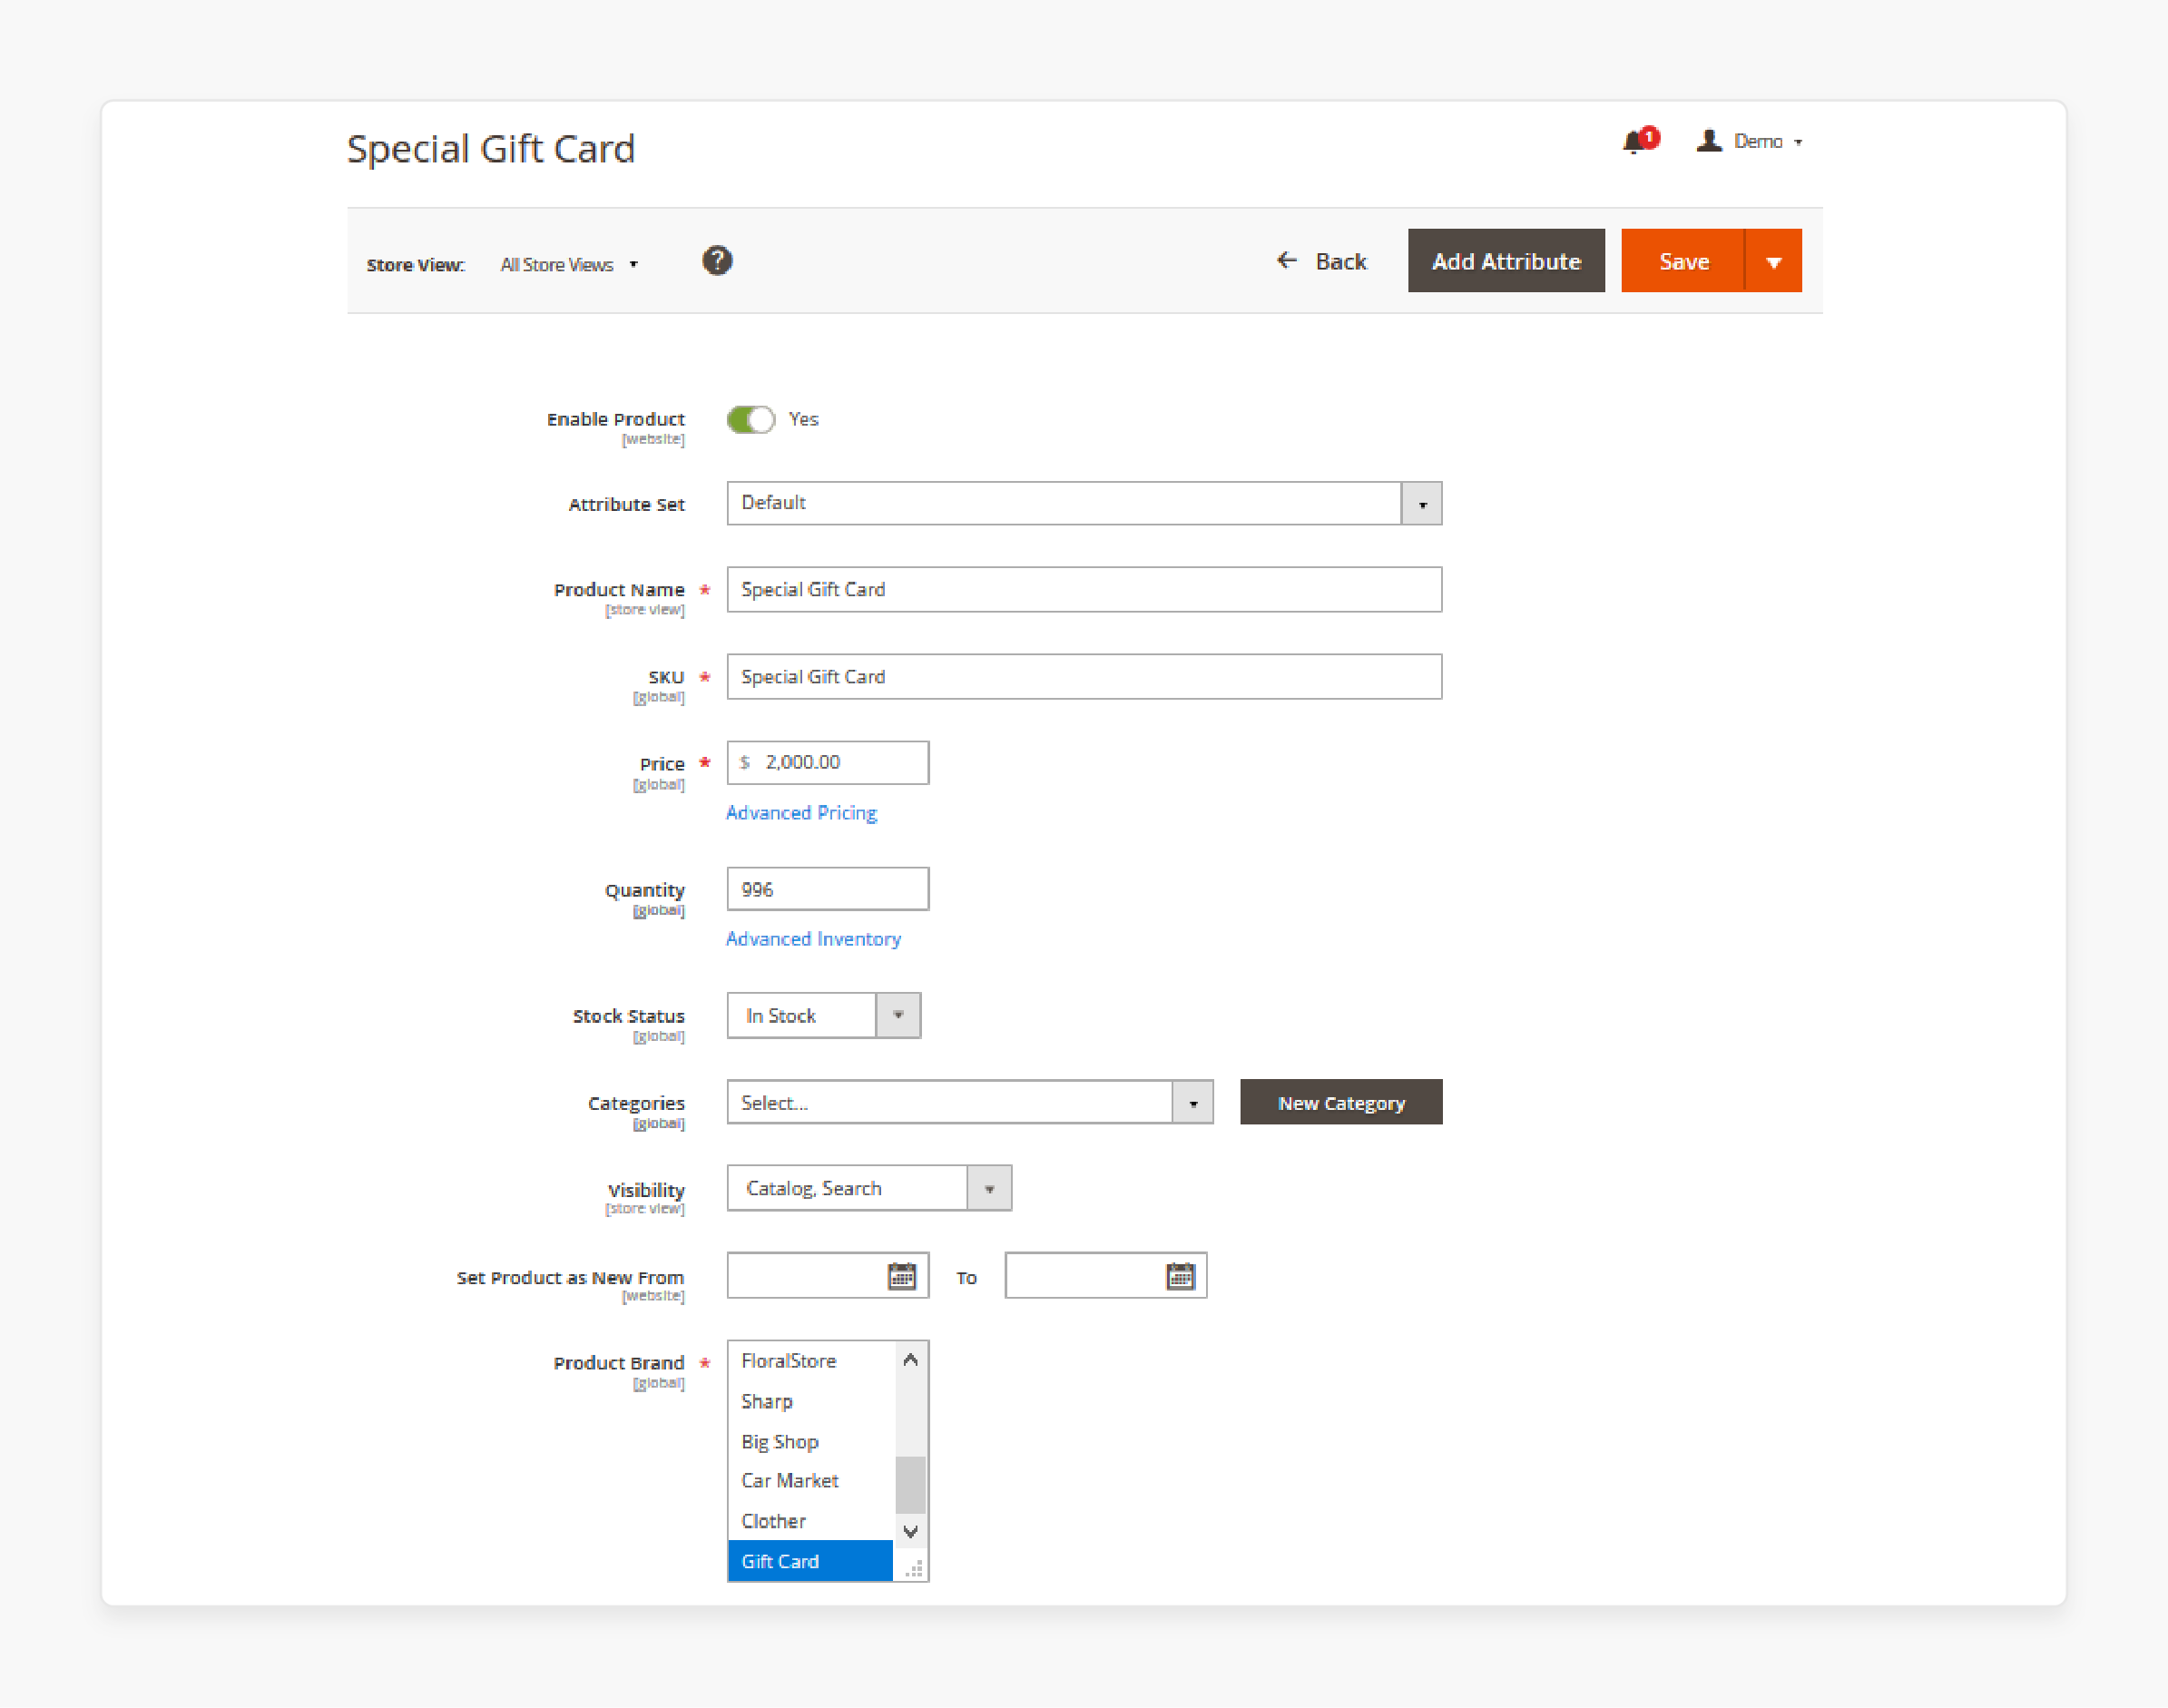Open the Visibility dropdown

pyautogui.click(x=989, y=1188)
